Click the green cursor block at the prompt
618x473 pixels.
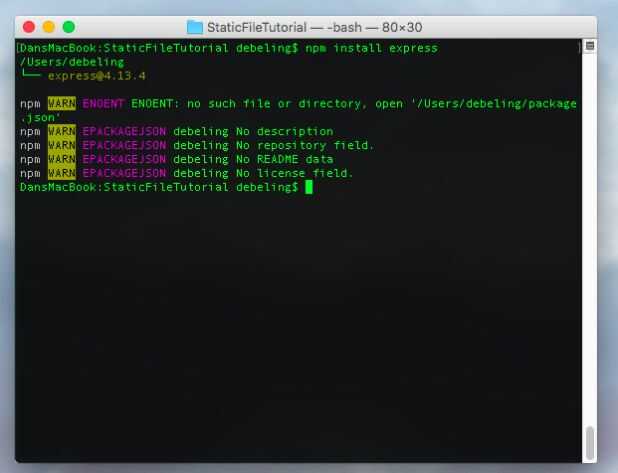(309, 187)
